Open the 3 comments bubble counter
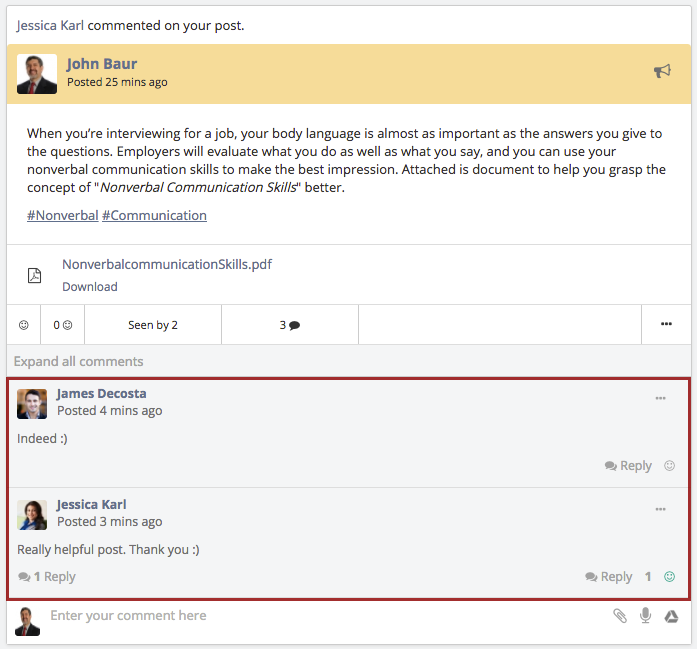 point(290,325)
